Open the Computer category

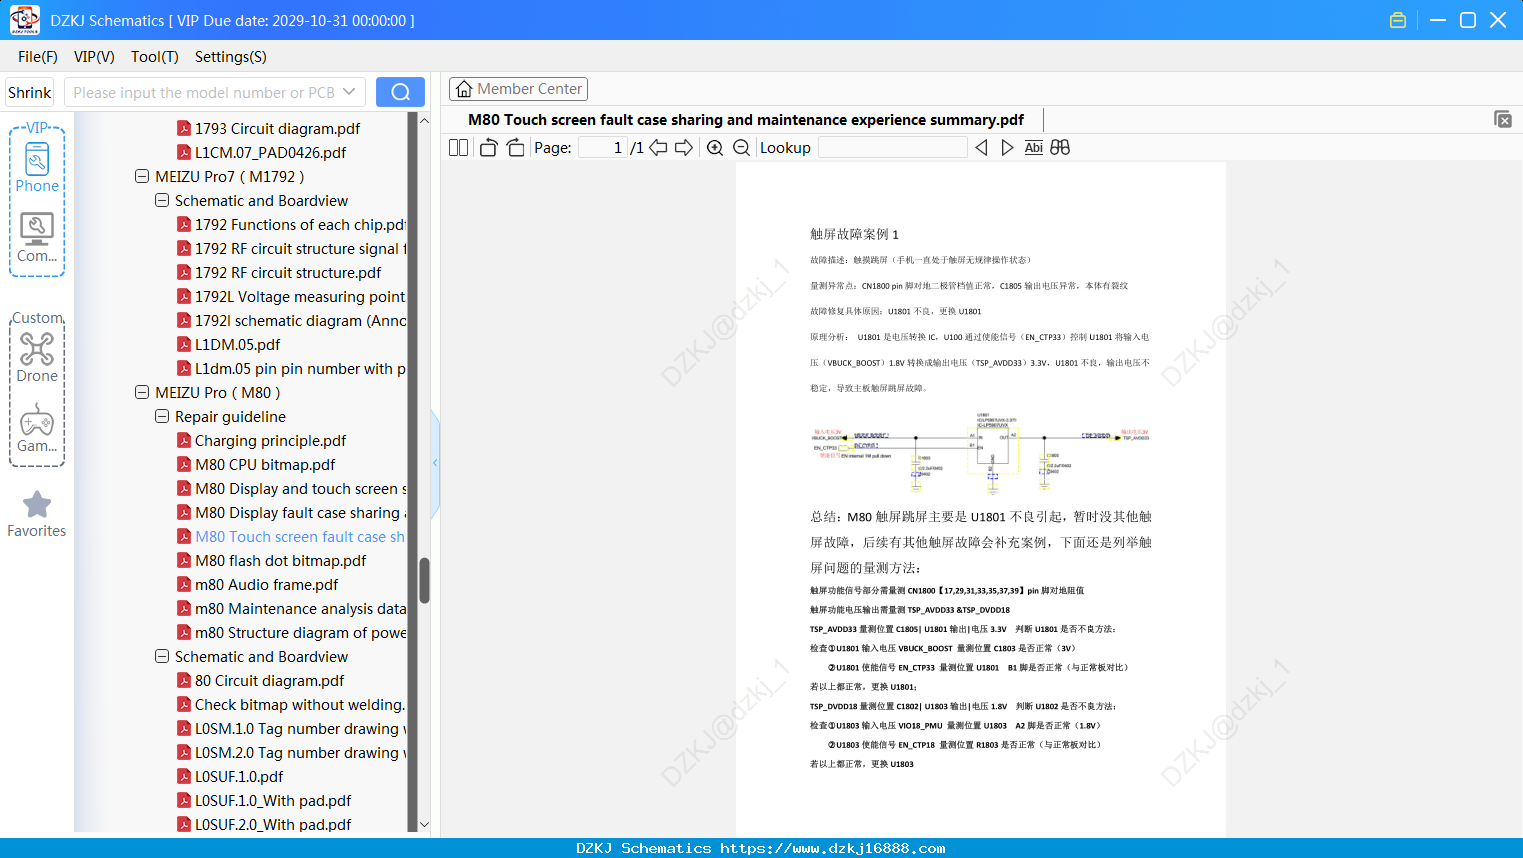pyautogui.click(x=37, y=238)
